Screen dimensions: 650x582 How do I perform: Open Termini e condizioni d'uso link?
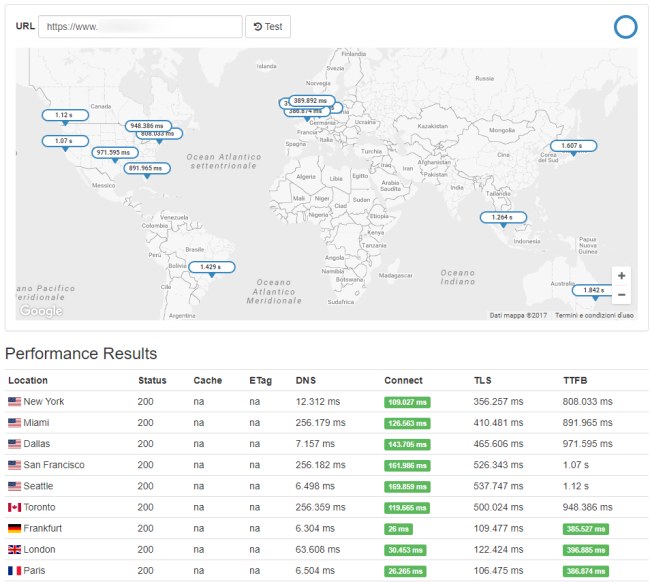[594, 315]
